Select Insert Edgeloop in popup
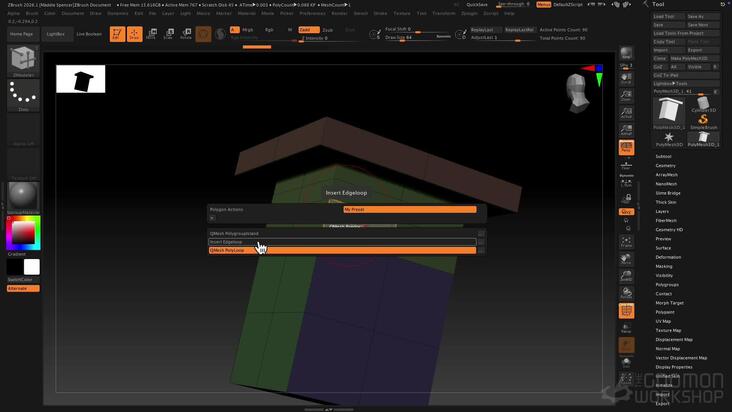The image size is (732, 412). point(342,242)
